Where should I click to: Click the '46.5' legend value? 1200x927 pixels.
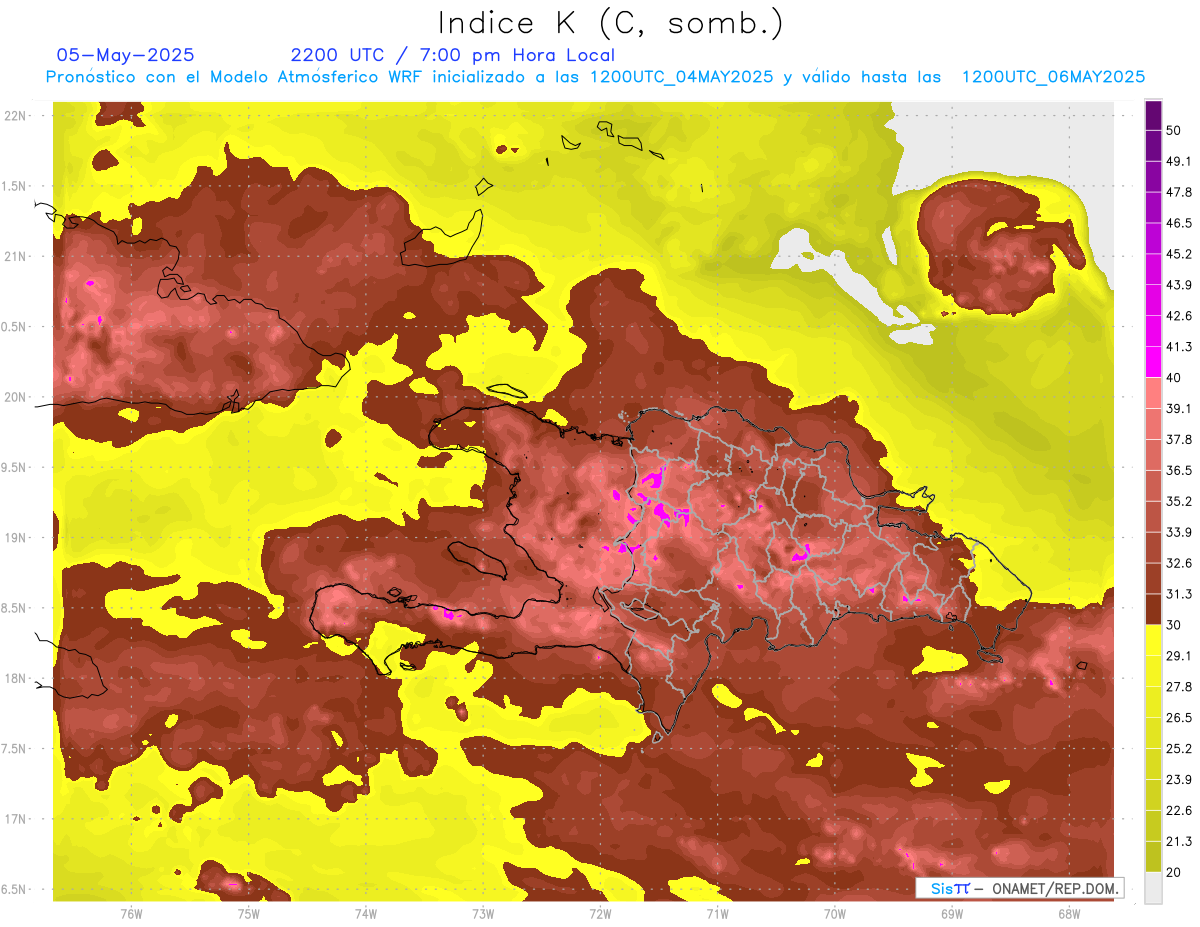[x=1179, y=224]
